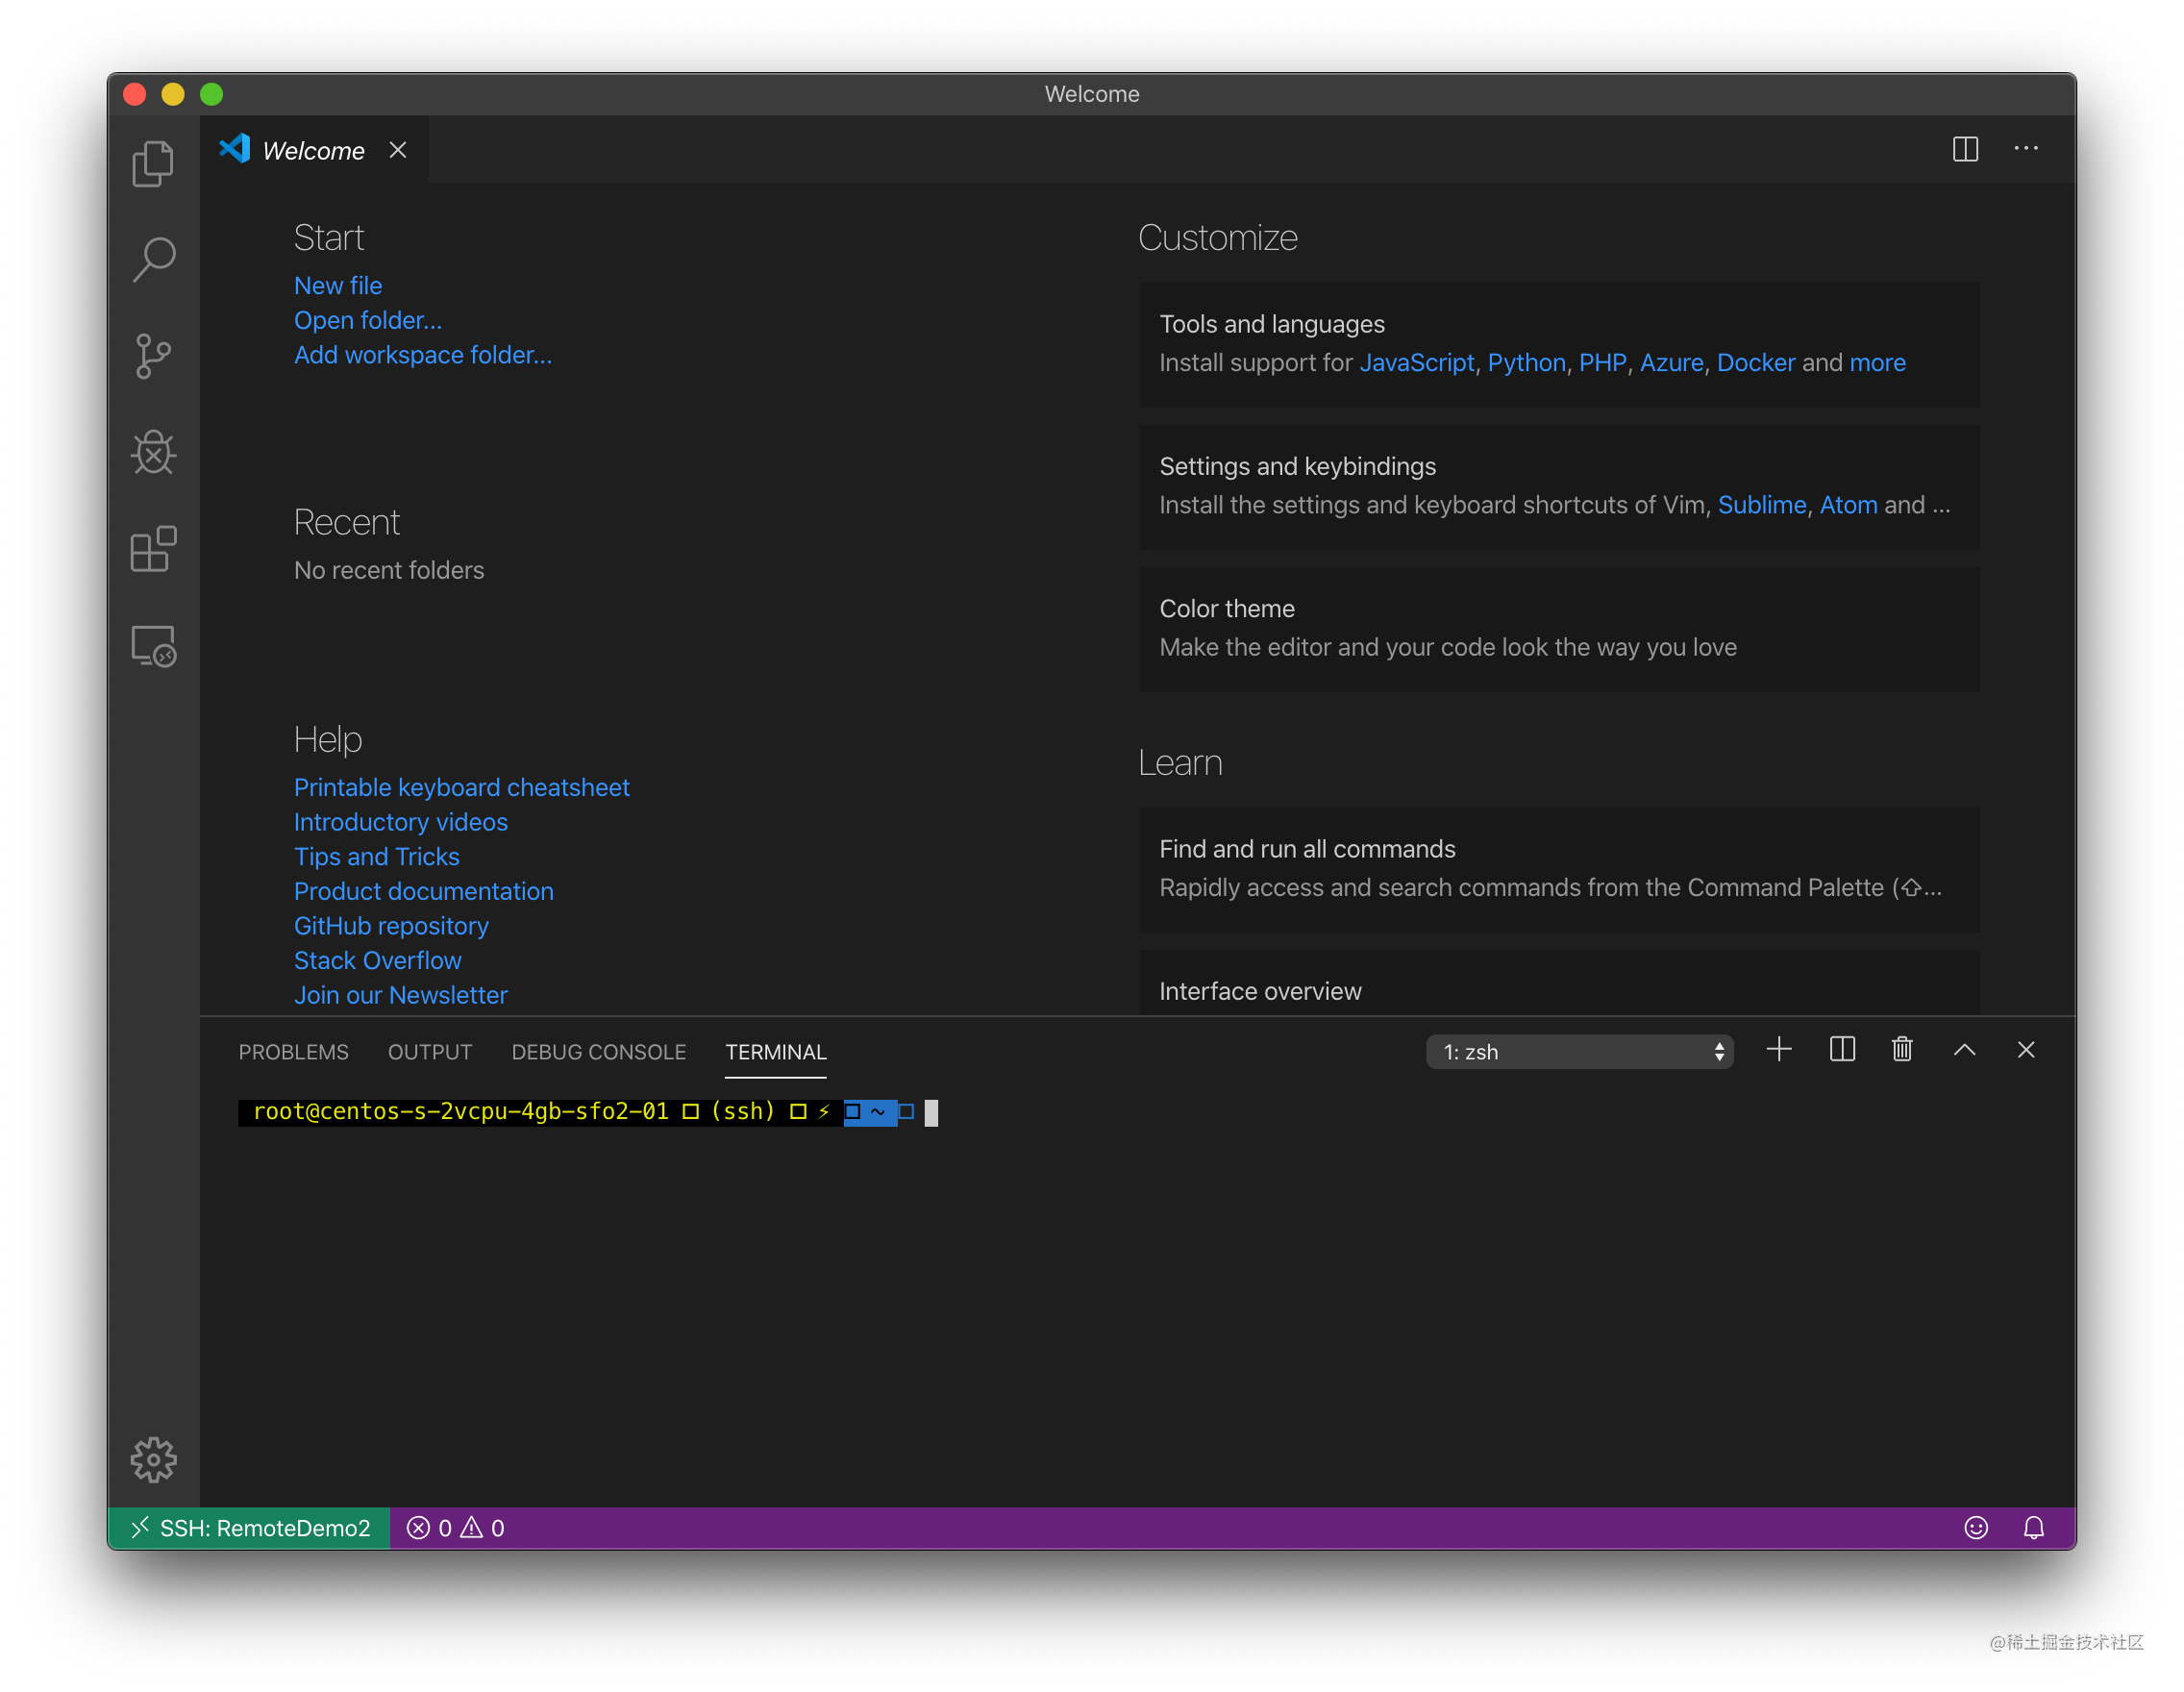2184x1692 pixels.
Task: Add a new terminal with plus icon
Action: point(1779,1050)
